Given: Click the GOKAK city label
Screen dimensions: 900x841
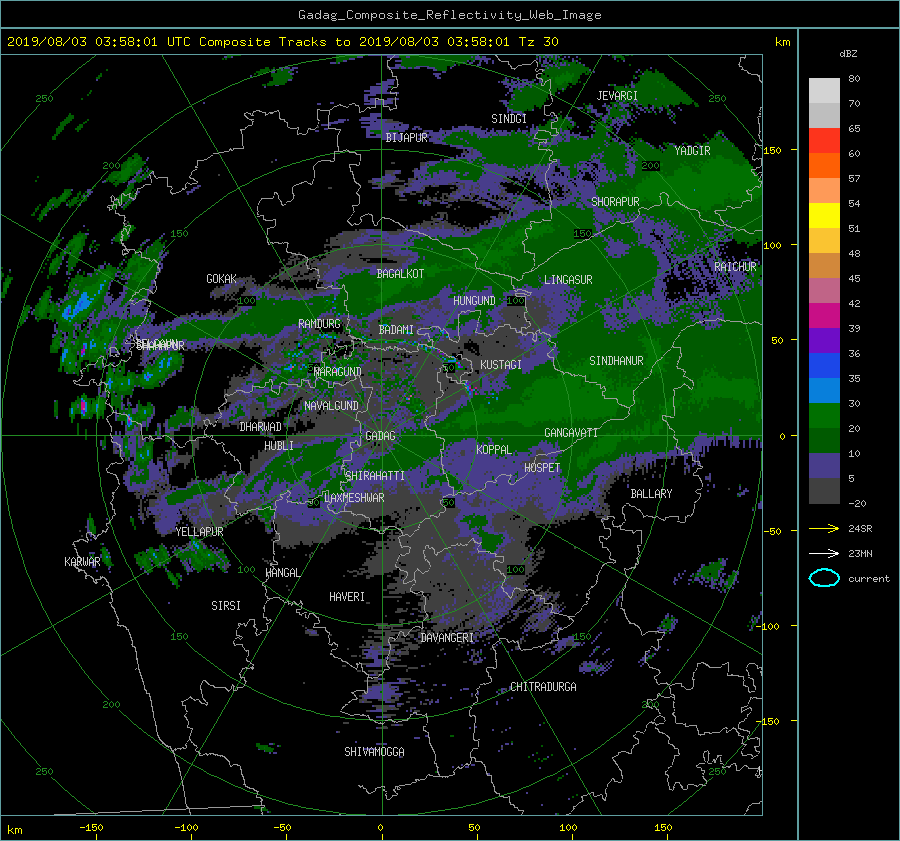Looking at the screenshot, I should click(221, 278).
